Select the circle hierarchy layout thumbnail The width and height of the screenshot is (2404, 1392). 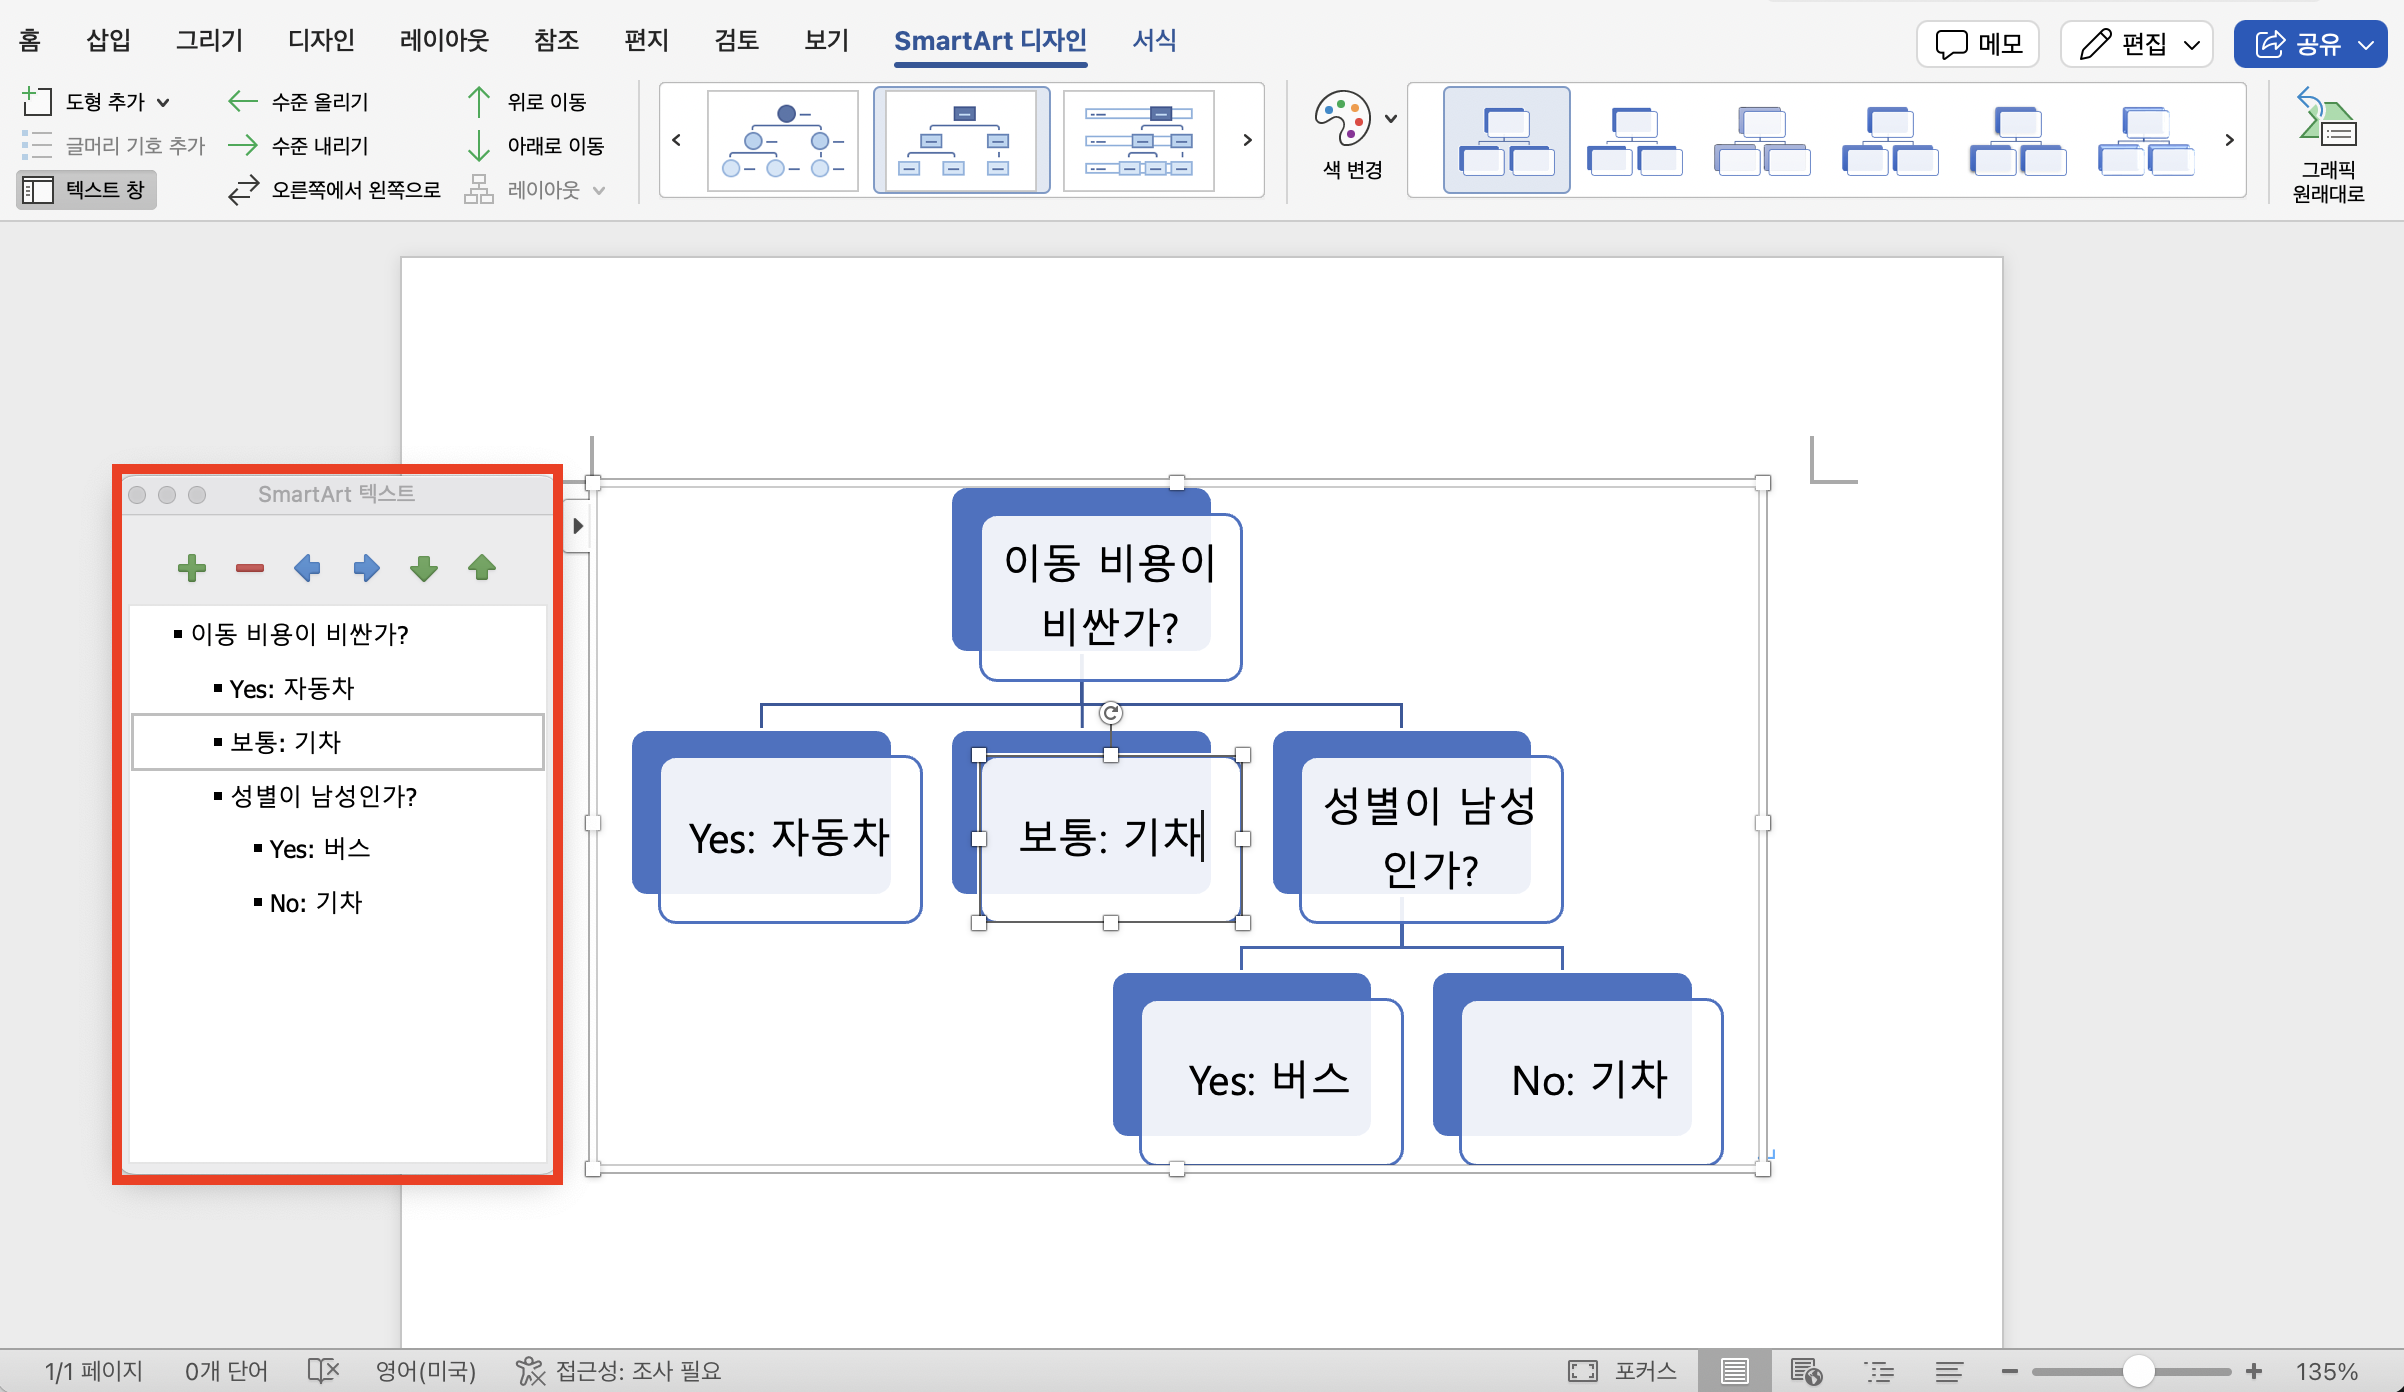[x=783, y=140]
